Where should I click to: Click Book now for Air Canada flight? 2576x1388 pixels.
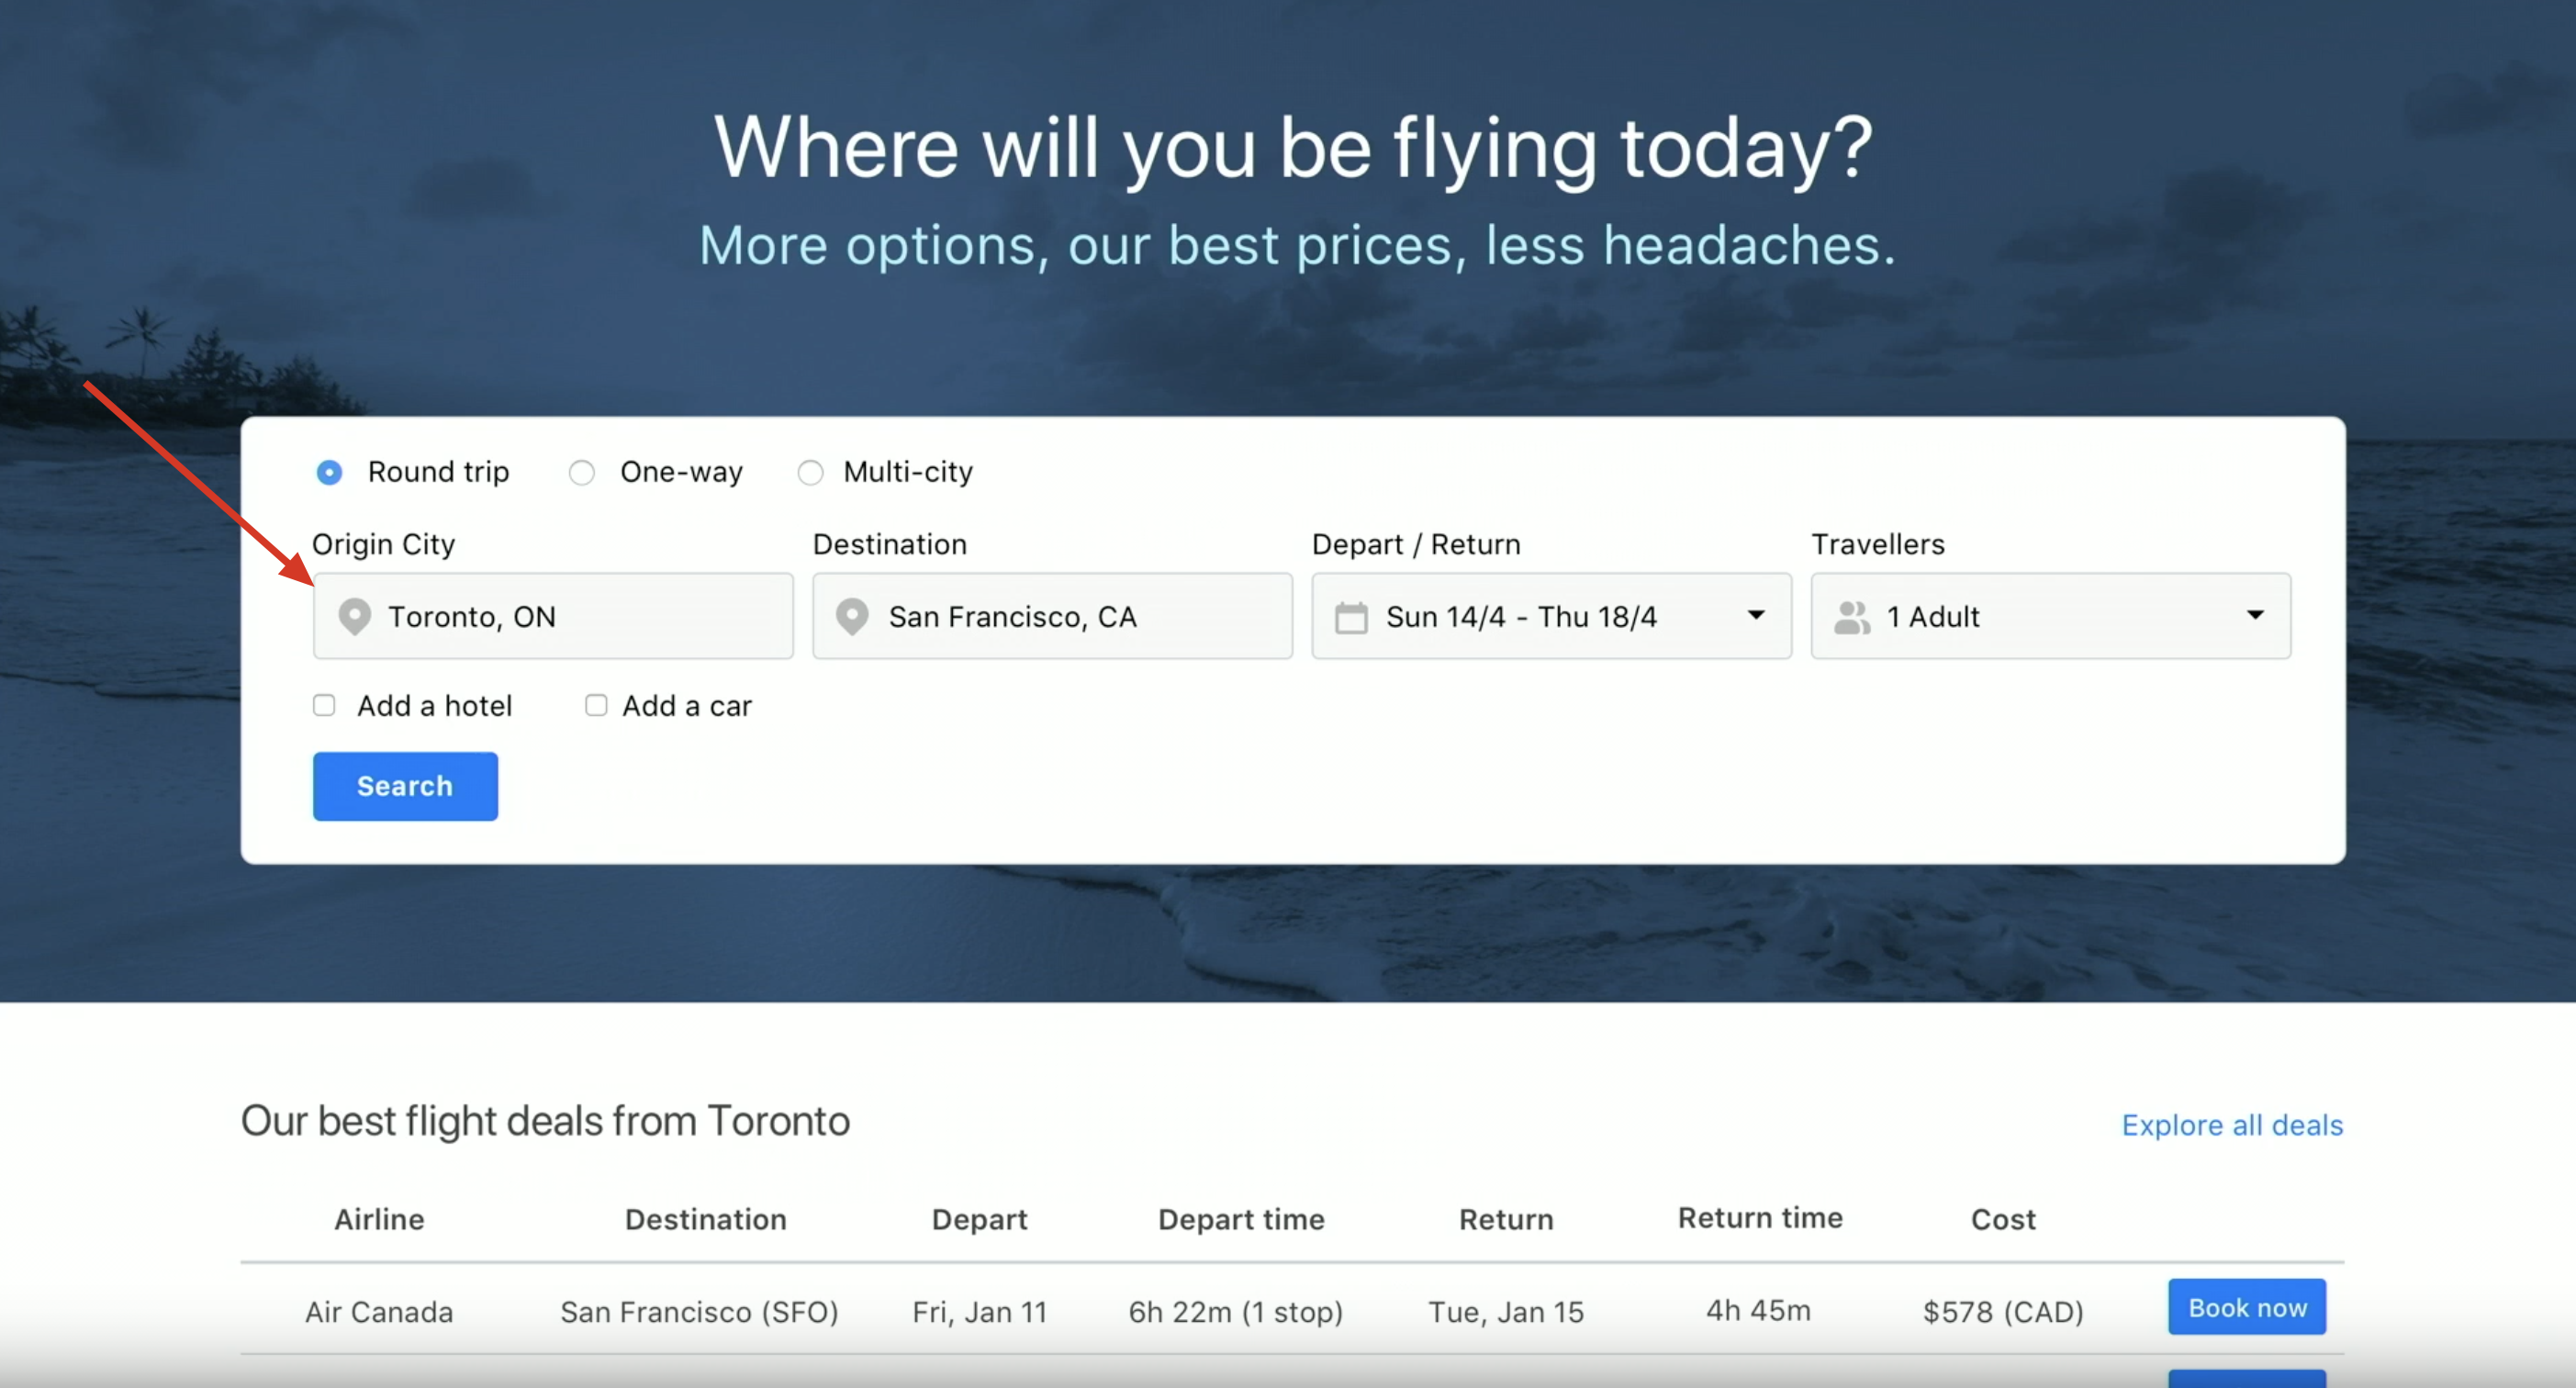(x=2246, y=1308)
